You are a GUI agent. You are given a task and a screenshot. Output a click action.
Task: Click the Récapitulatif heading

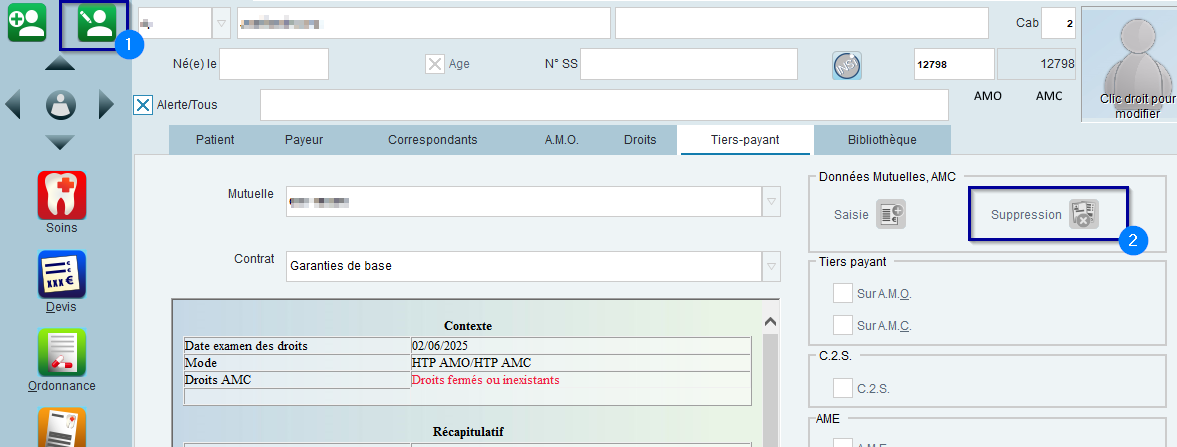pos(468,432)
